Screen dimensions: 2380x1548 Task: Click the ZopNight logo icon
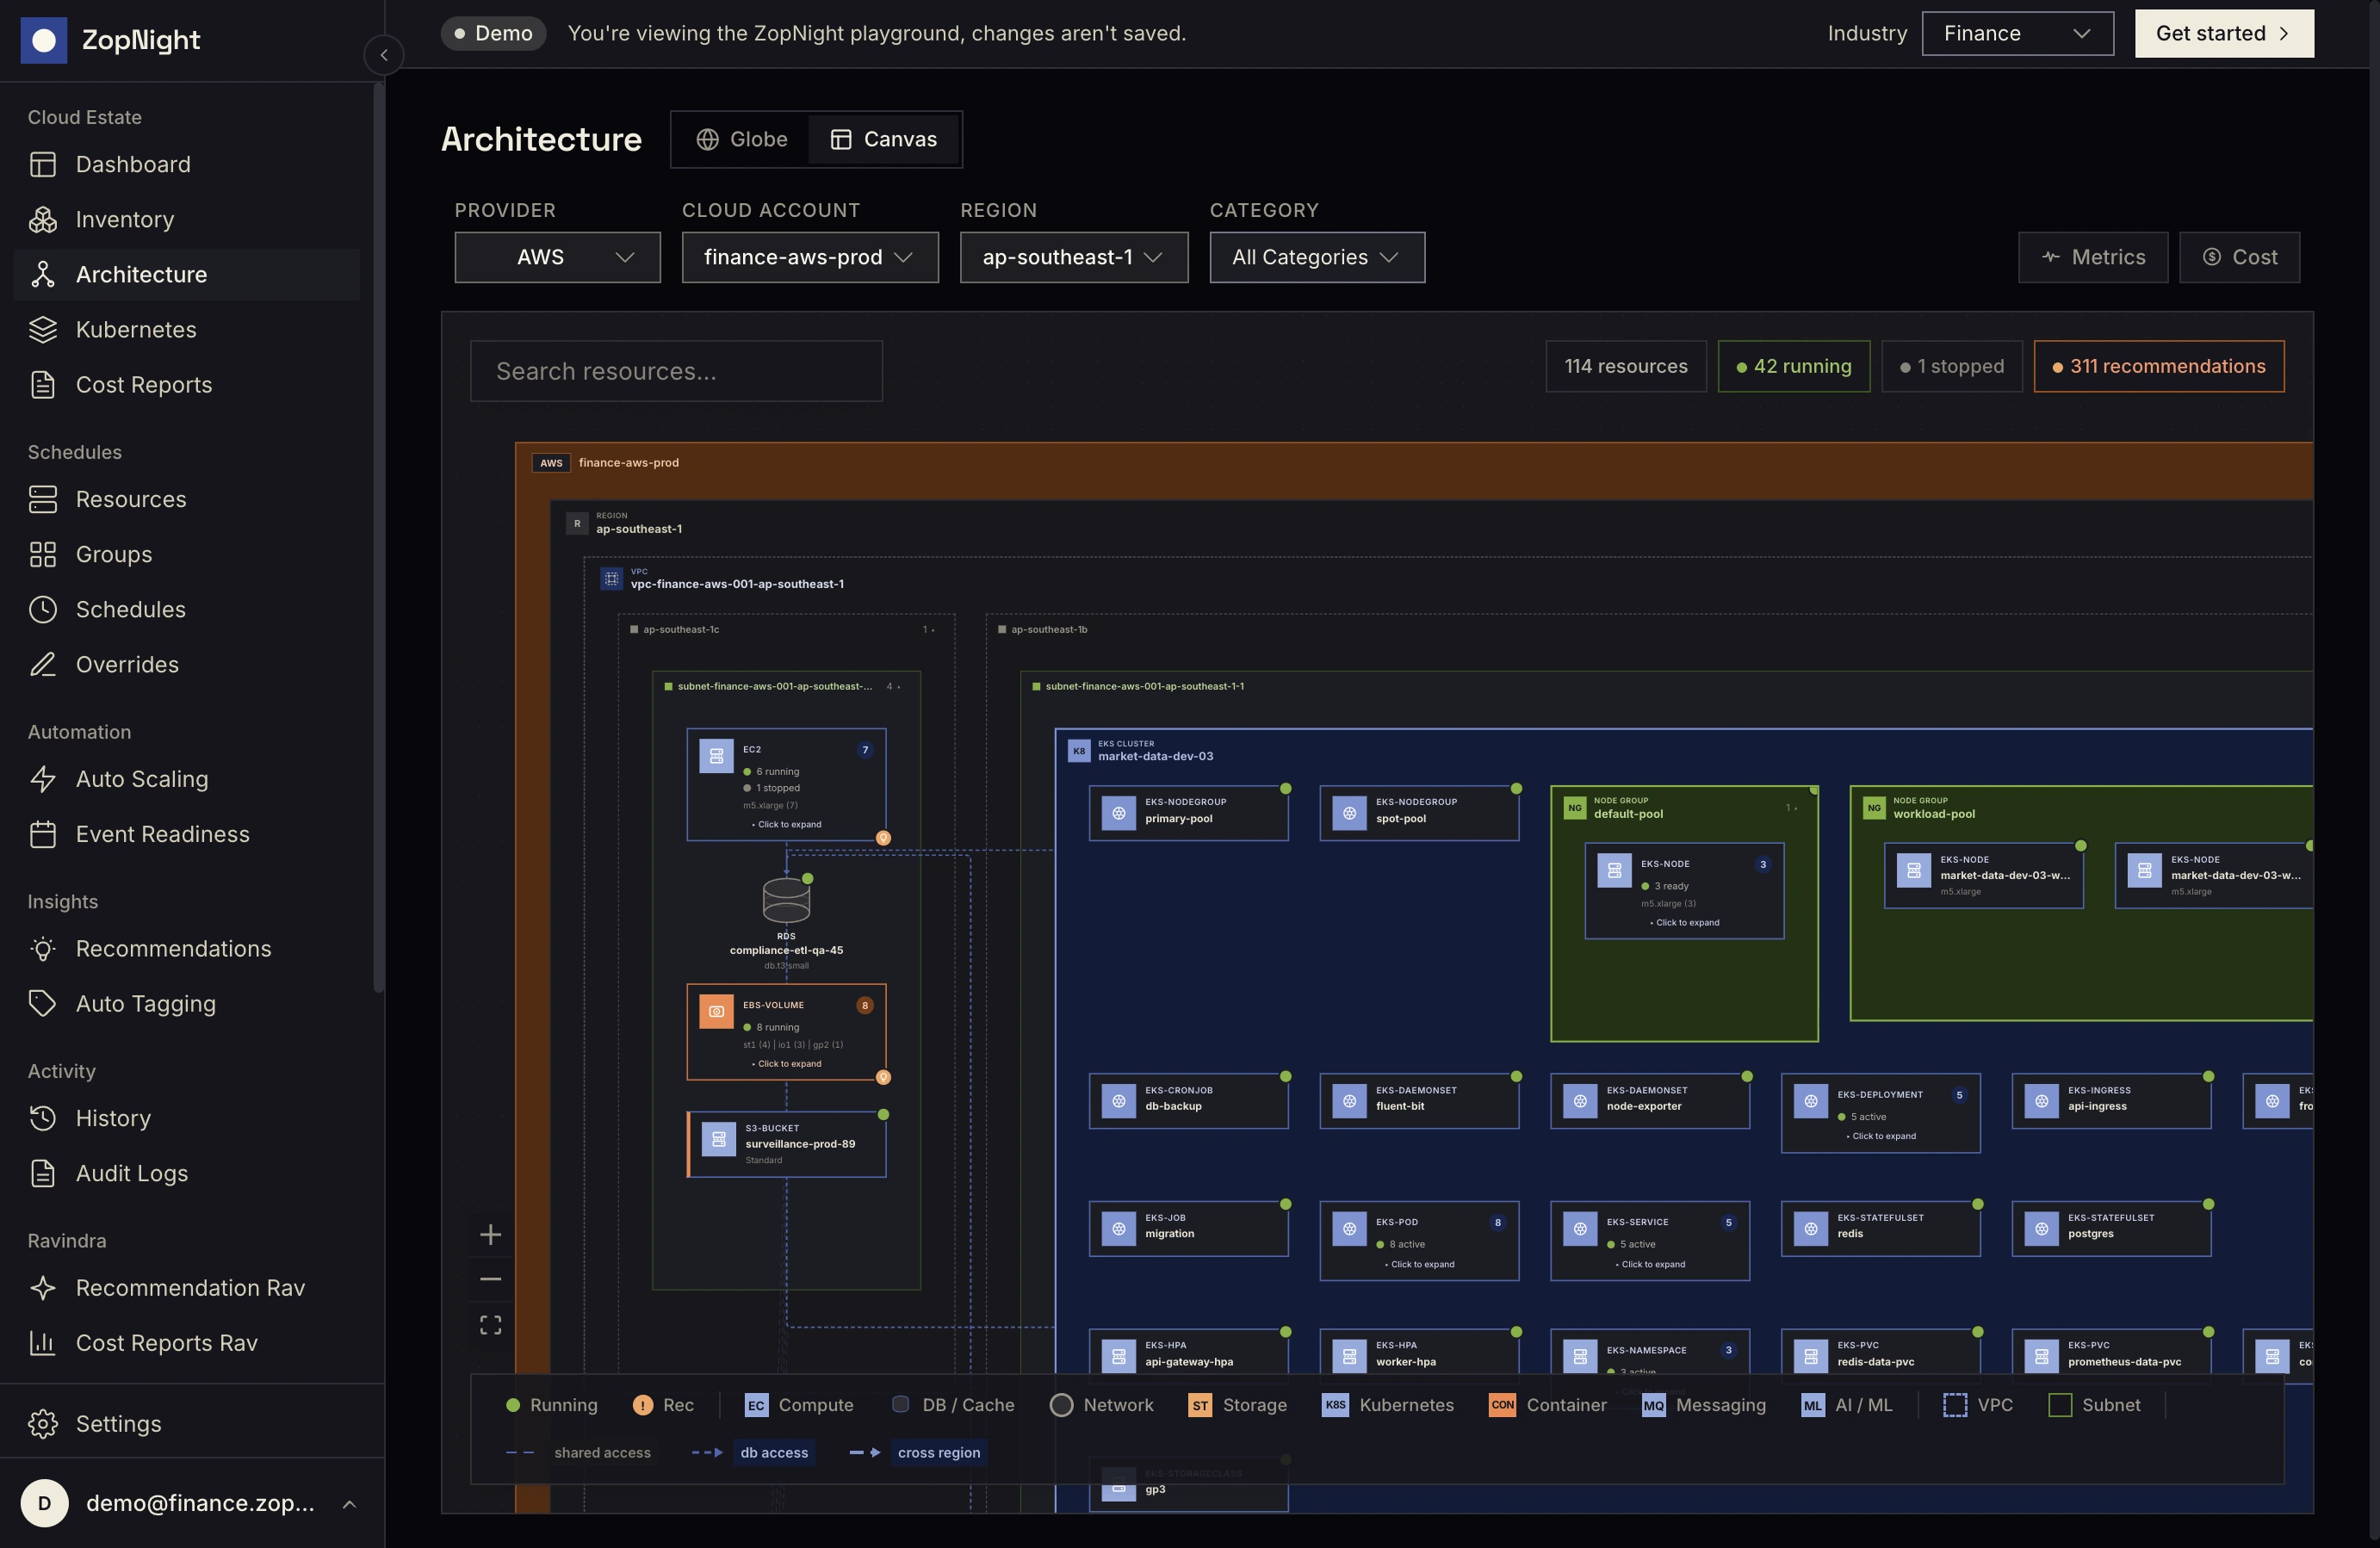pyautogui.click(x=44, y=40)
